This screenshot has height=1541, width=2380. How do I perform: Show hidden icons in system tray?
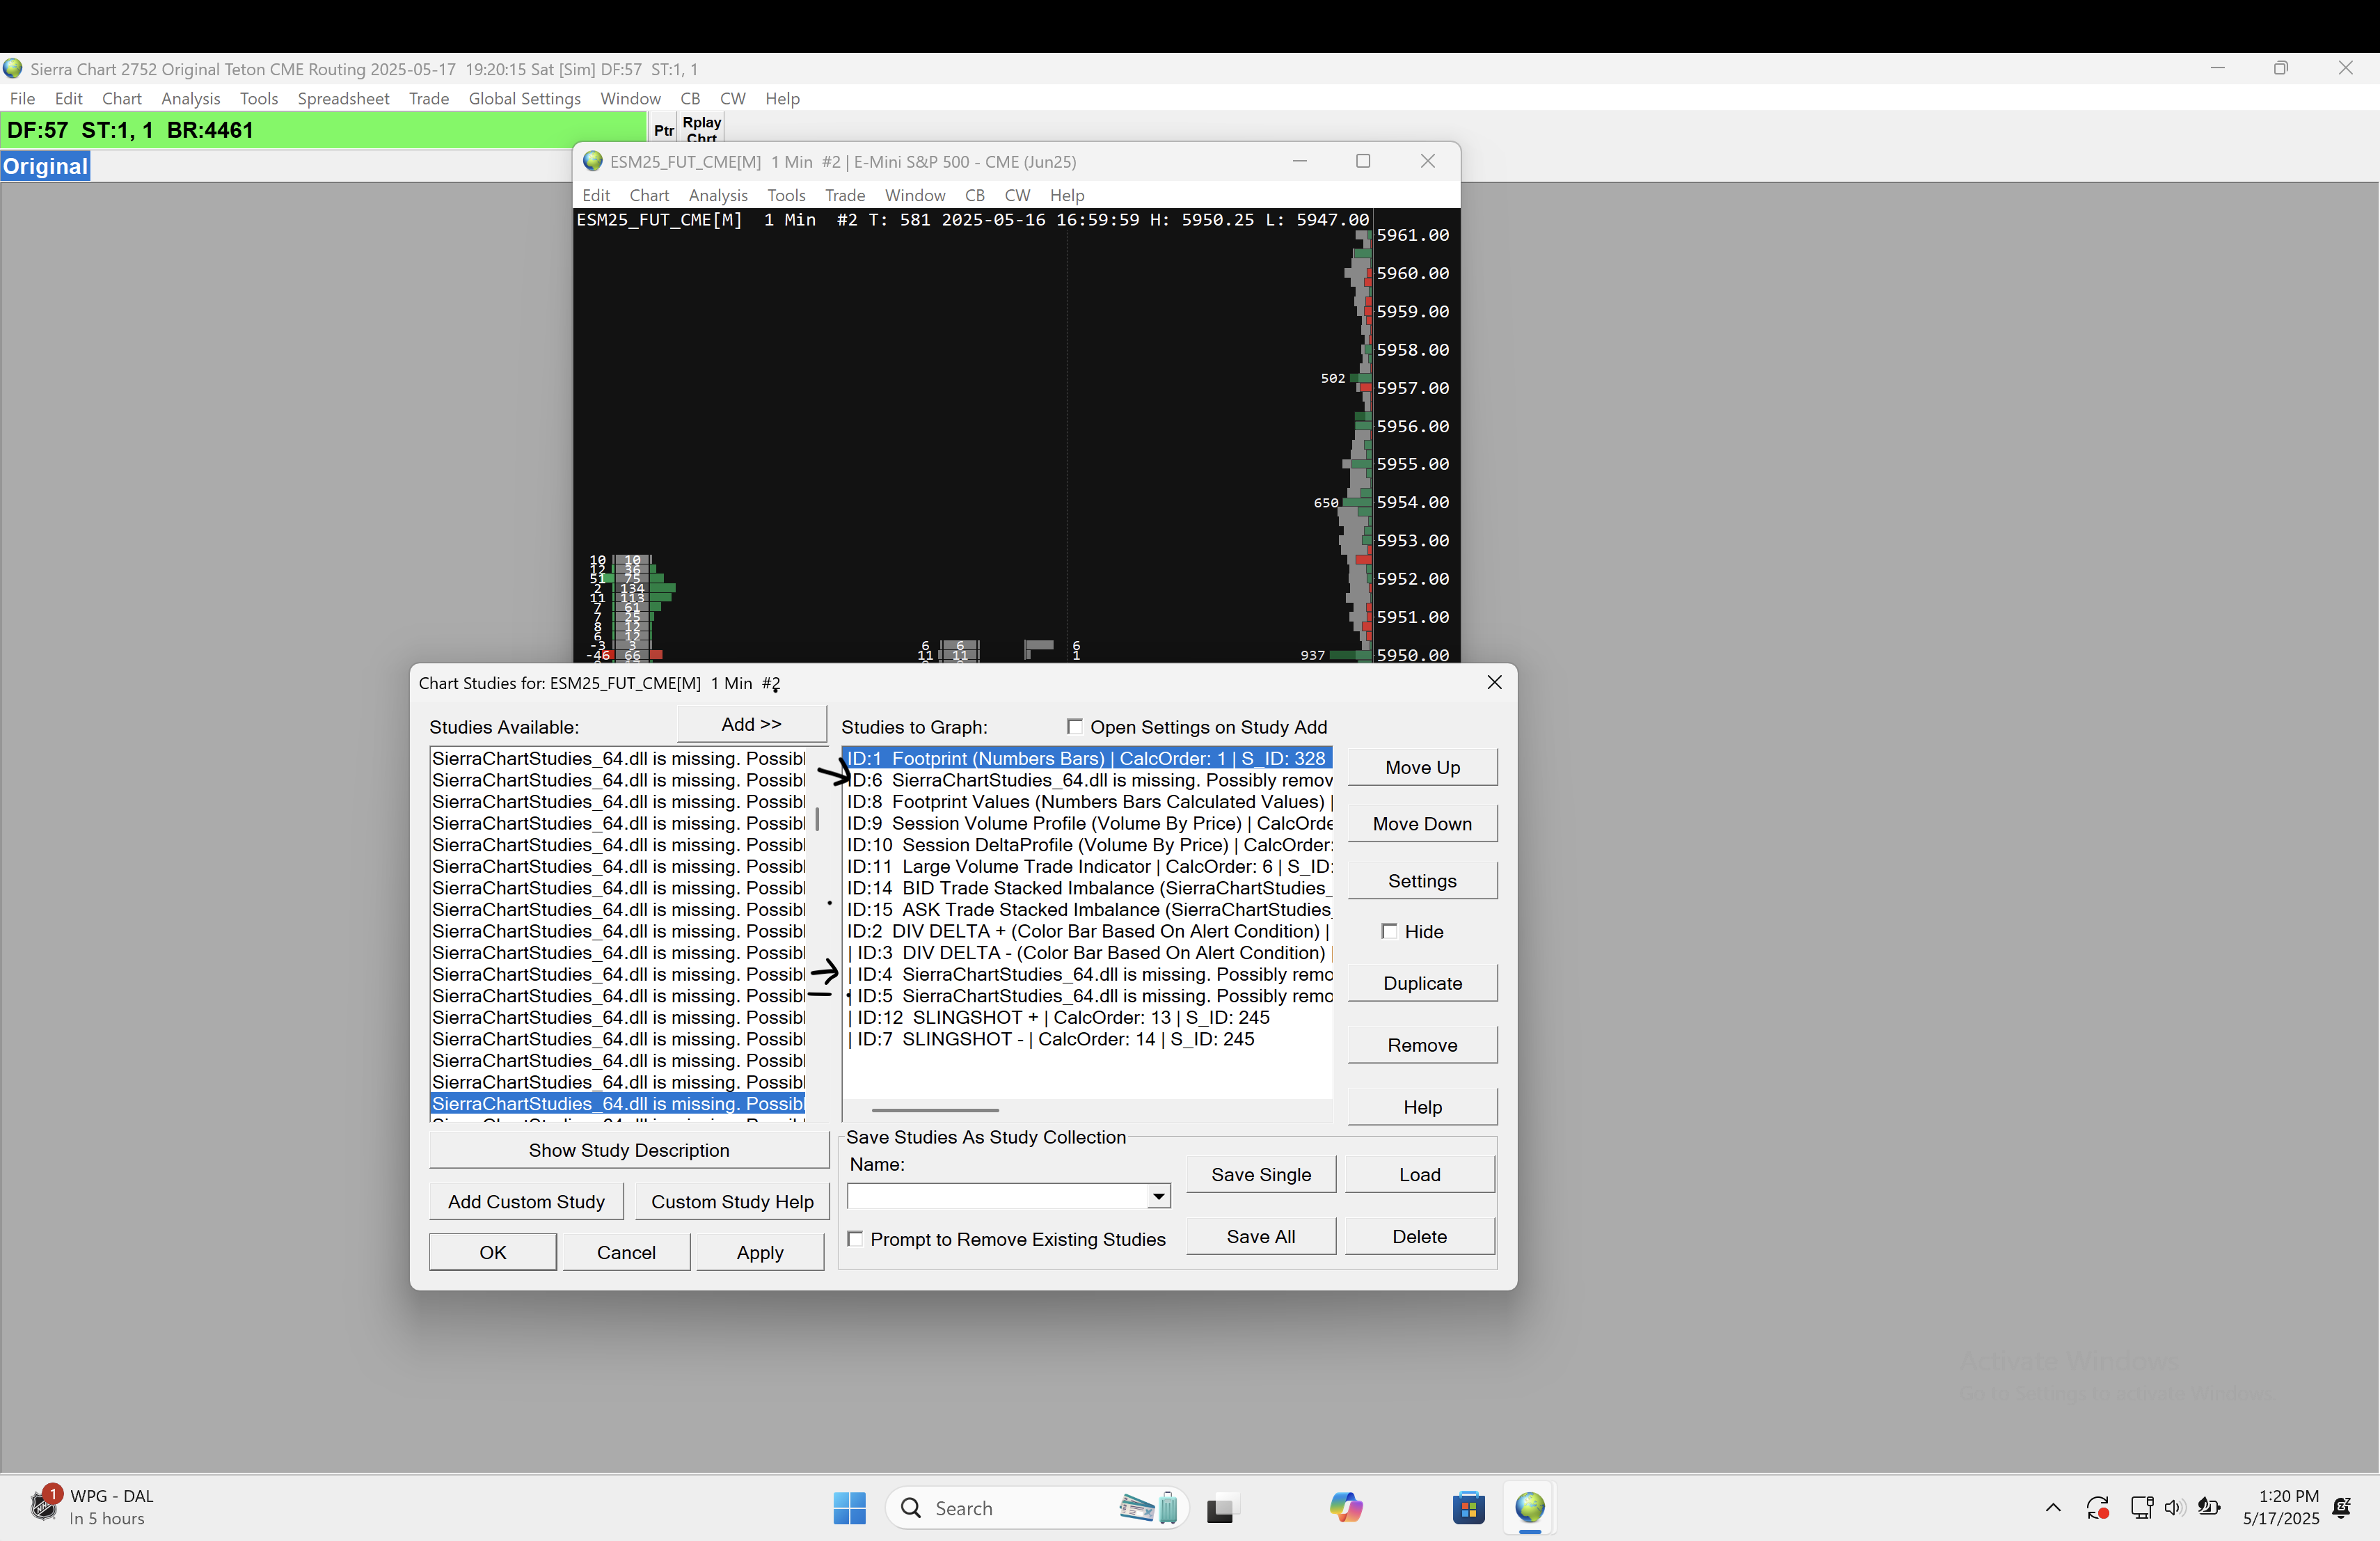tap(2052, 1507)
